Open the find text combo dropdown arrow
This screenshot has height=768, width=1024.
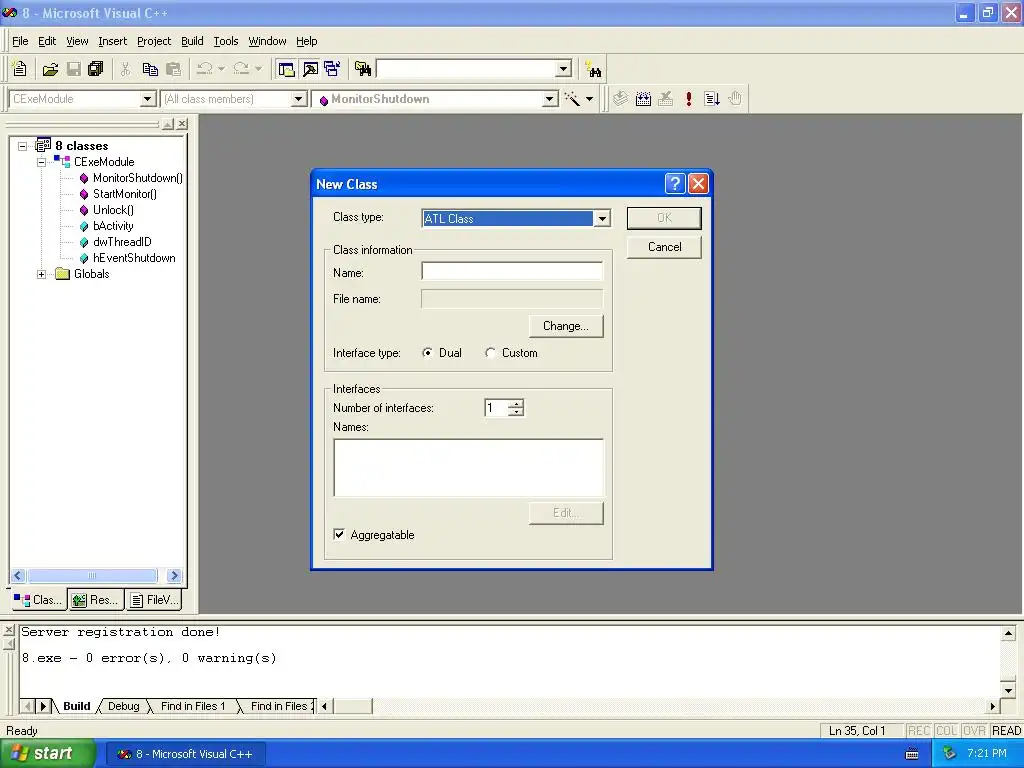[x=564, y=69]
